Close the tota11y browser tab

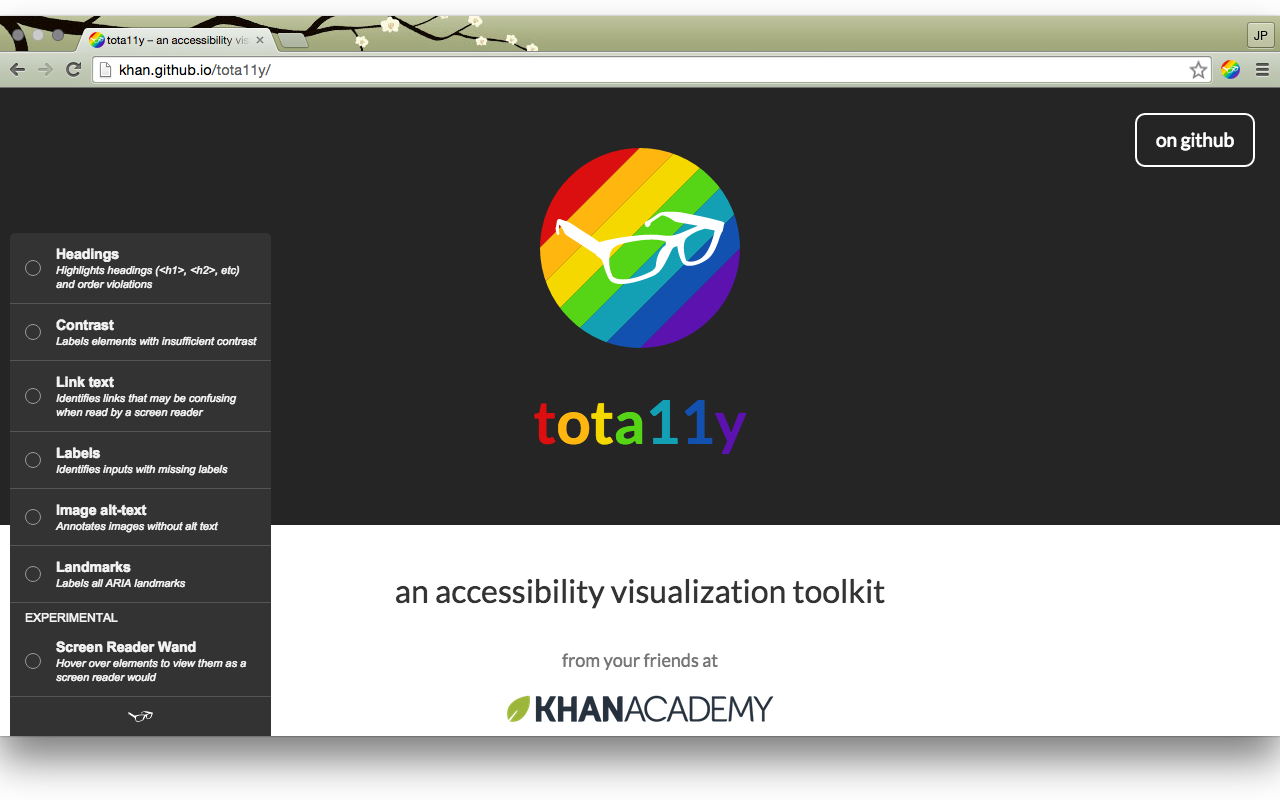coord(260,40)
